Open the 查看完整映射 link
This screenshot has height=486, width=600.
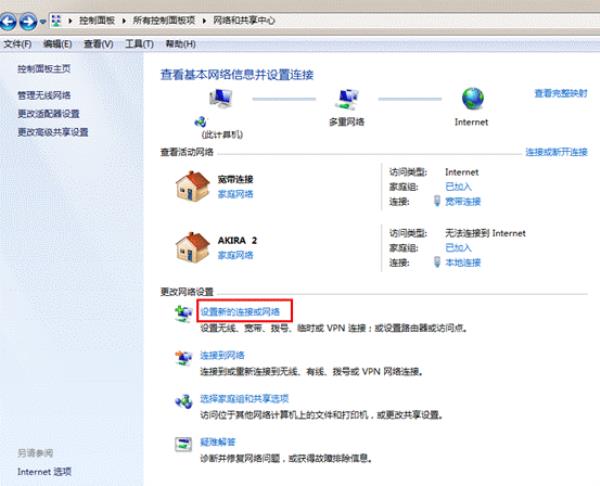(x=561, y=93)
